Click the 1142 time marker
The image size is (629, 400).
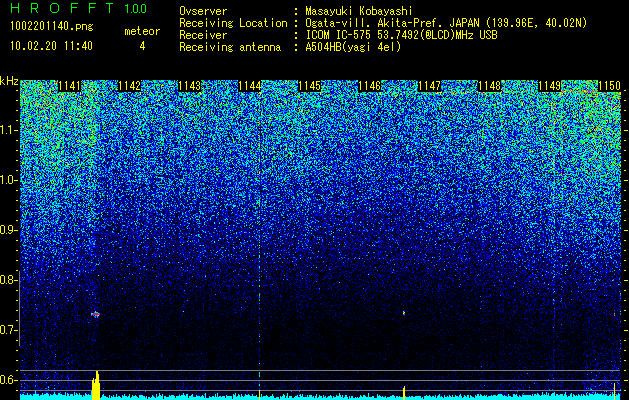point(130,86)
